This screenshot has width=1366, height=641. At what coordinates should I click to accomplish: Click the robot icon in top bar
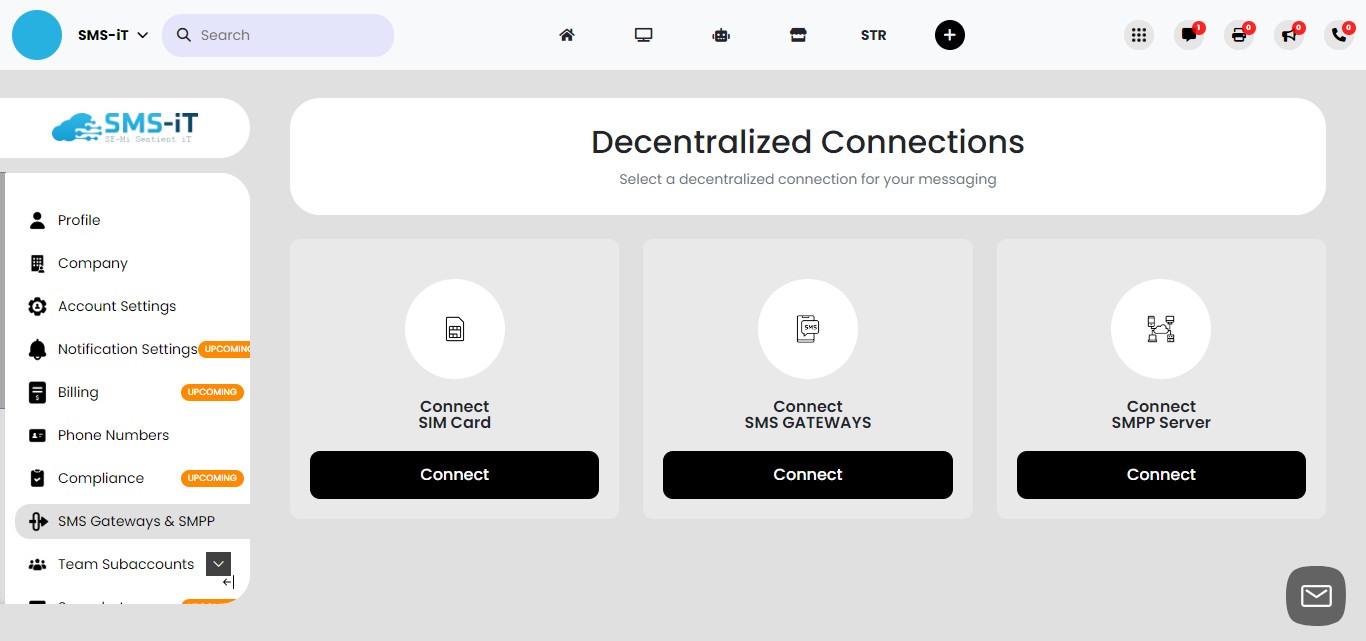coord(721,35)
